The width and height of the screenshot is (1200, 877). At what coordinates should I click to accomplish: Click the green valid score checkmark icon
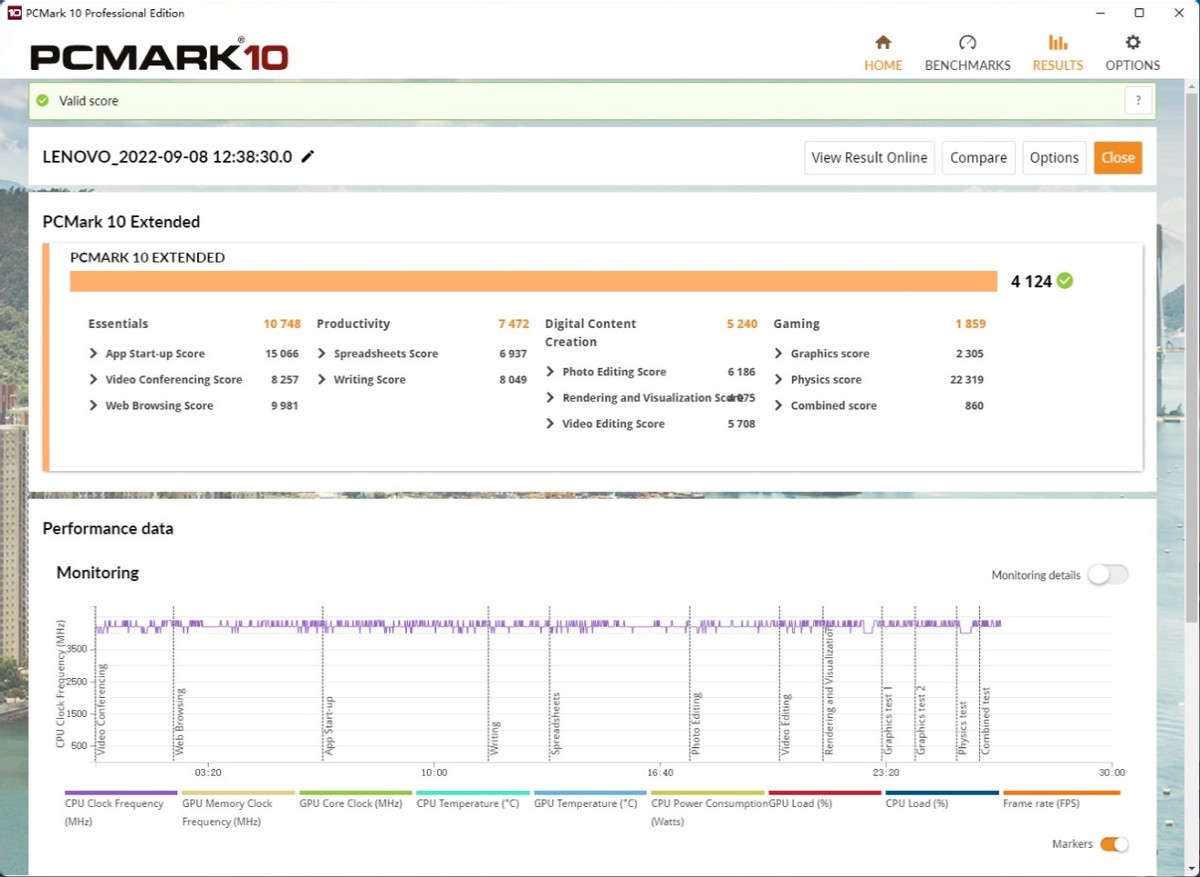pos(42,101)
